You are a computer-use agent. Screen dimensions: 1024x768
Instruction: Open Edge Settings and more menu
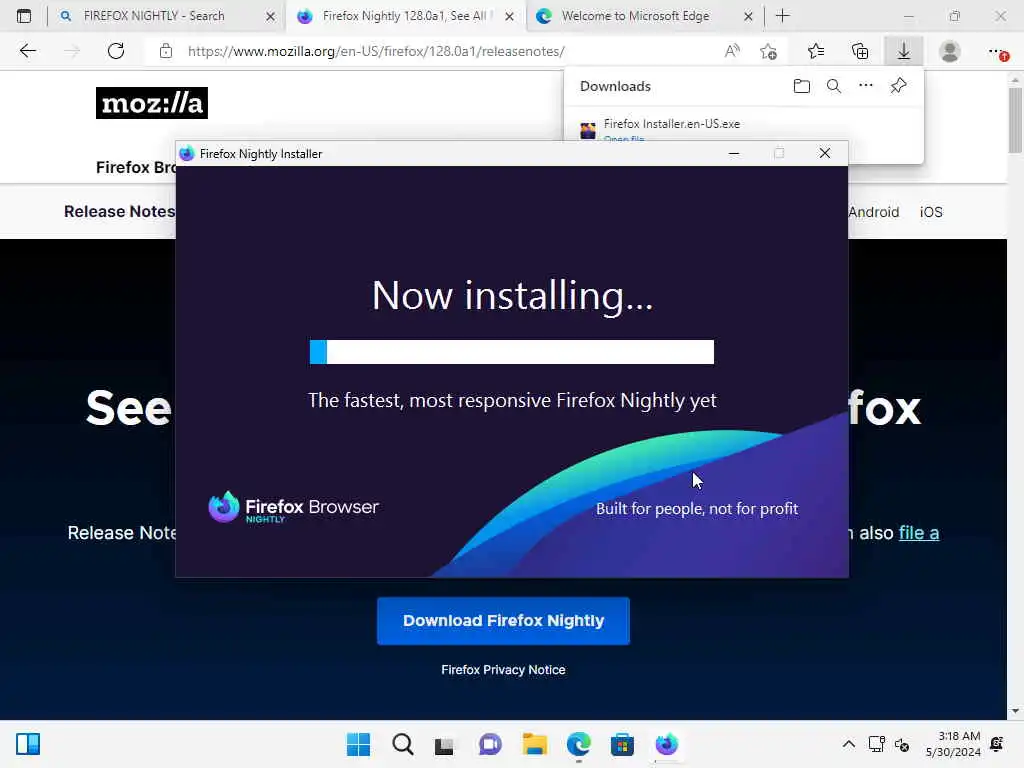[997, 51]
